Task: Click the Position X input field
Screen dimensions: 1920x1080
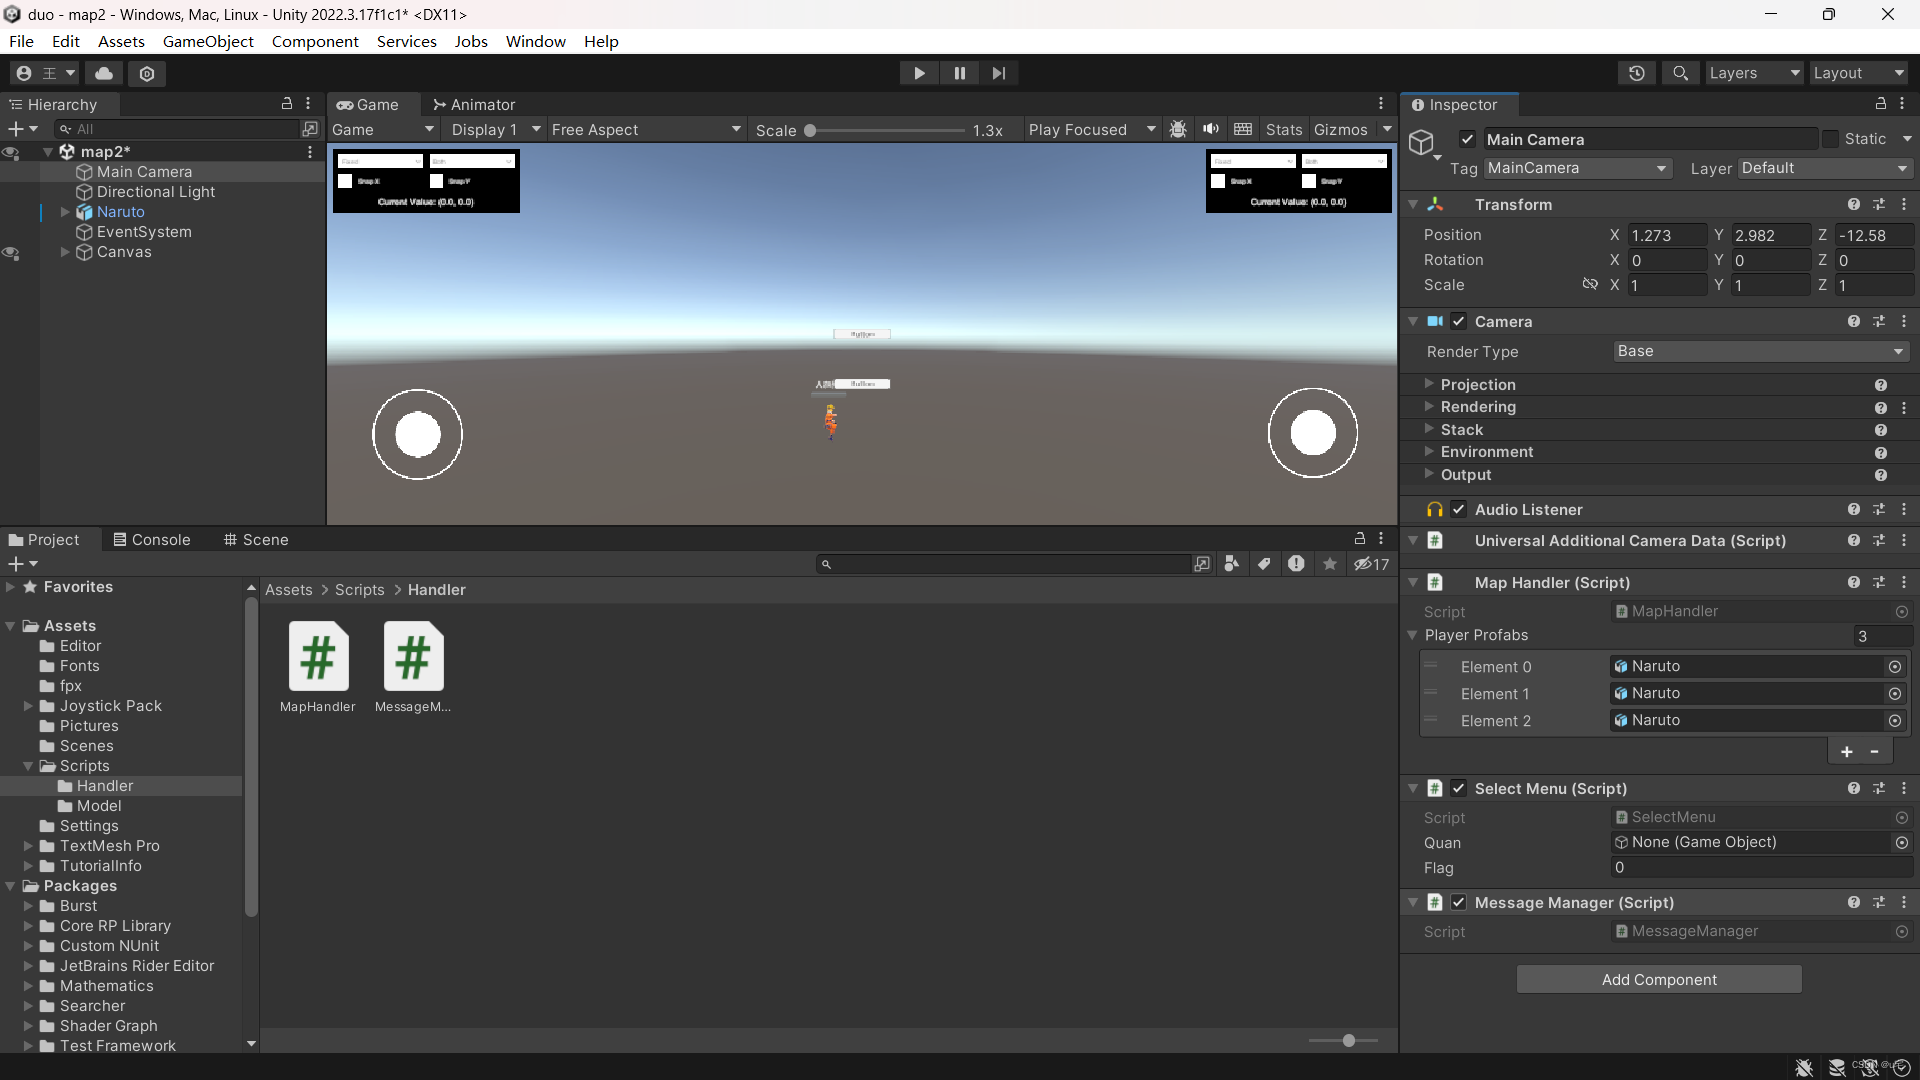Action: coord(1667,235)
